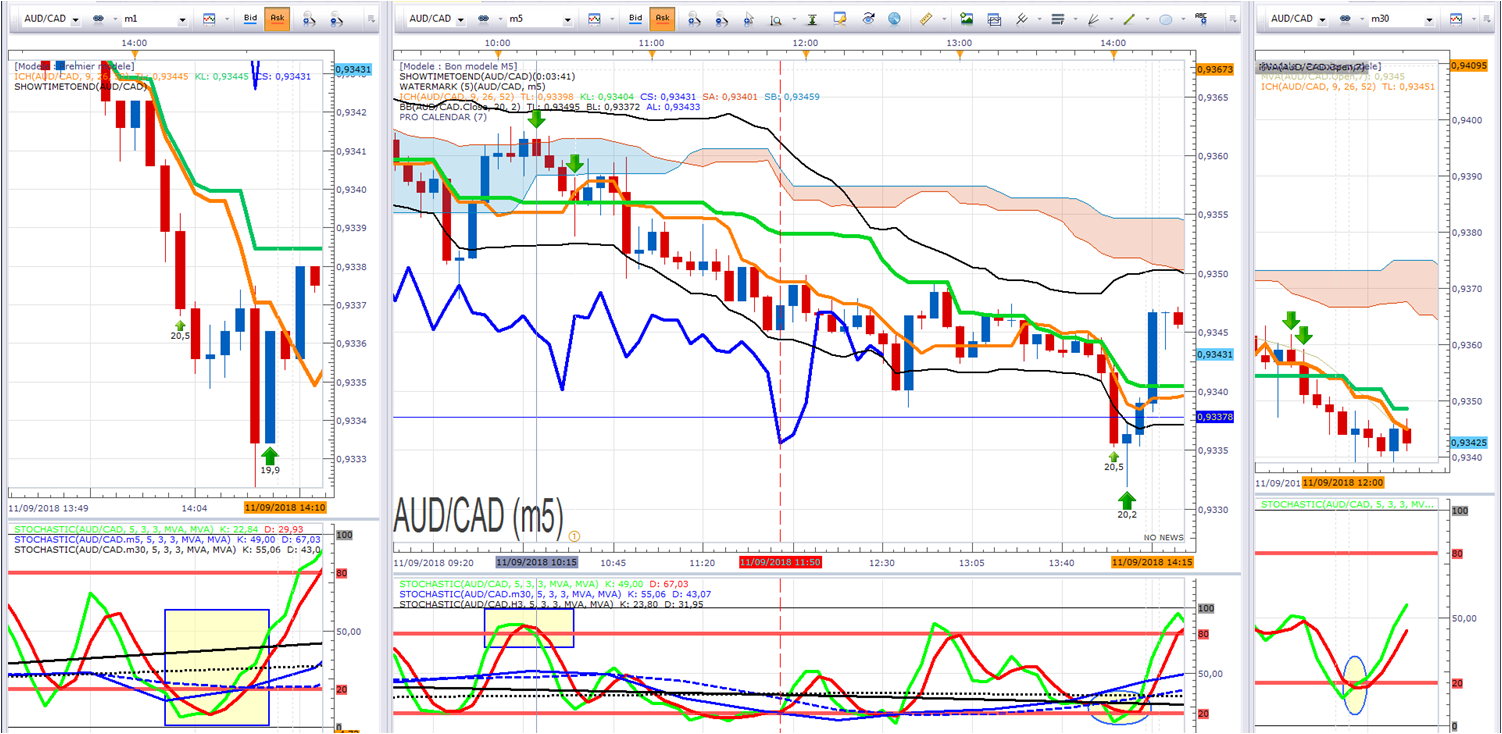Expand the ruler tool dropdown arrow
This screenshot has width=1502, height=734.
tap(943, 20)
